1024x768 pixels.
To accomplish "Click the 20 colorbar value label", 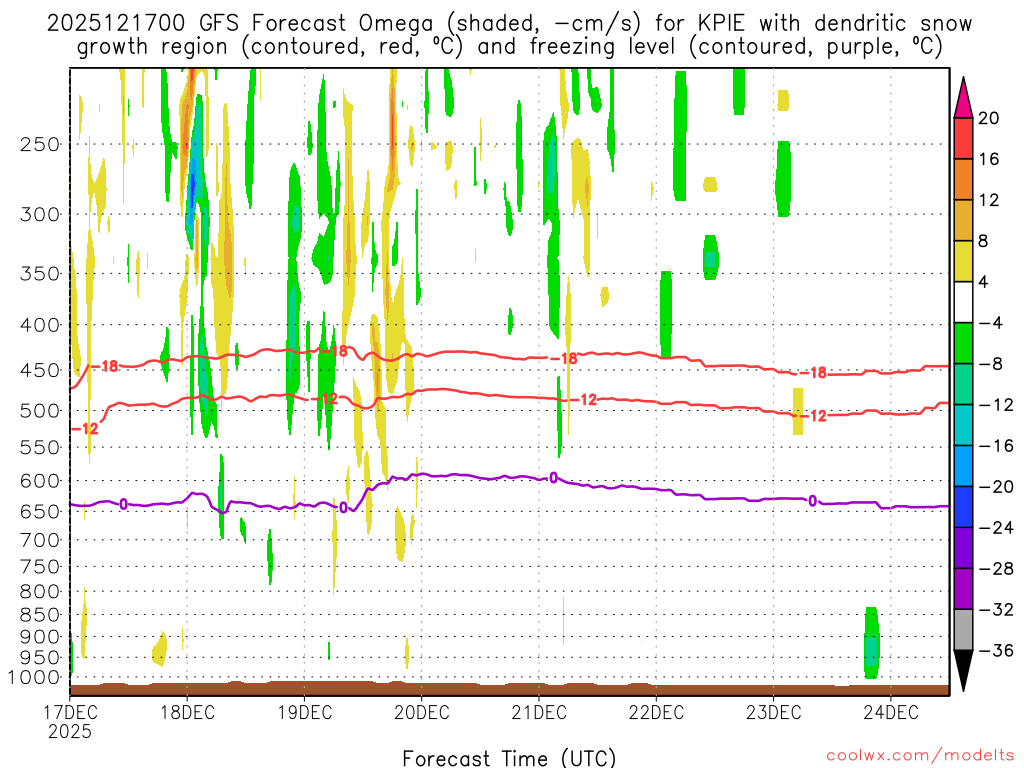I will pos(989,118).
